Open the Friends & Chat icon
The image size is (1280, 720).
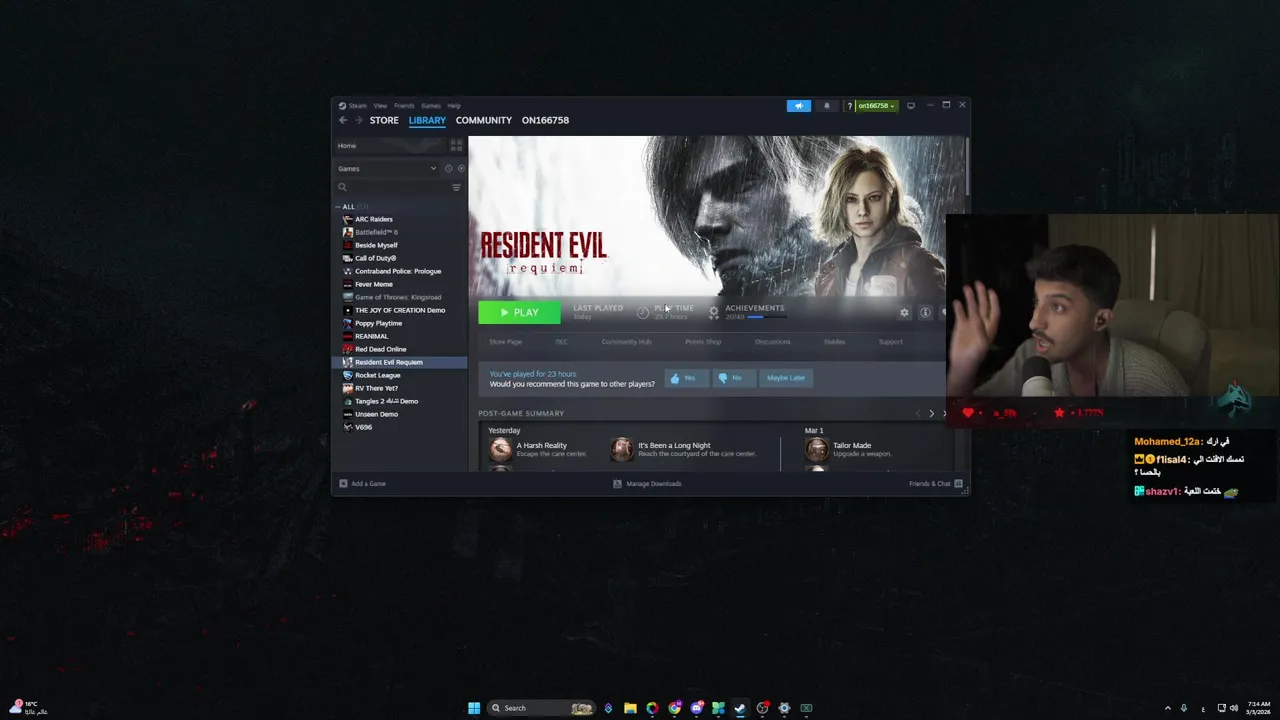[x=958, y=484]
